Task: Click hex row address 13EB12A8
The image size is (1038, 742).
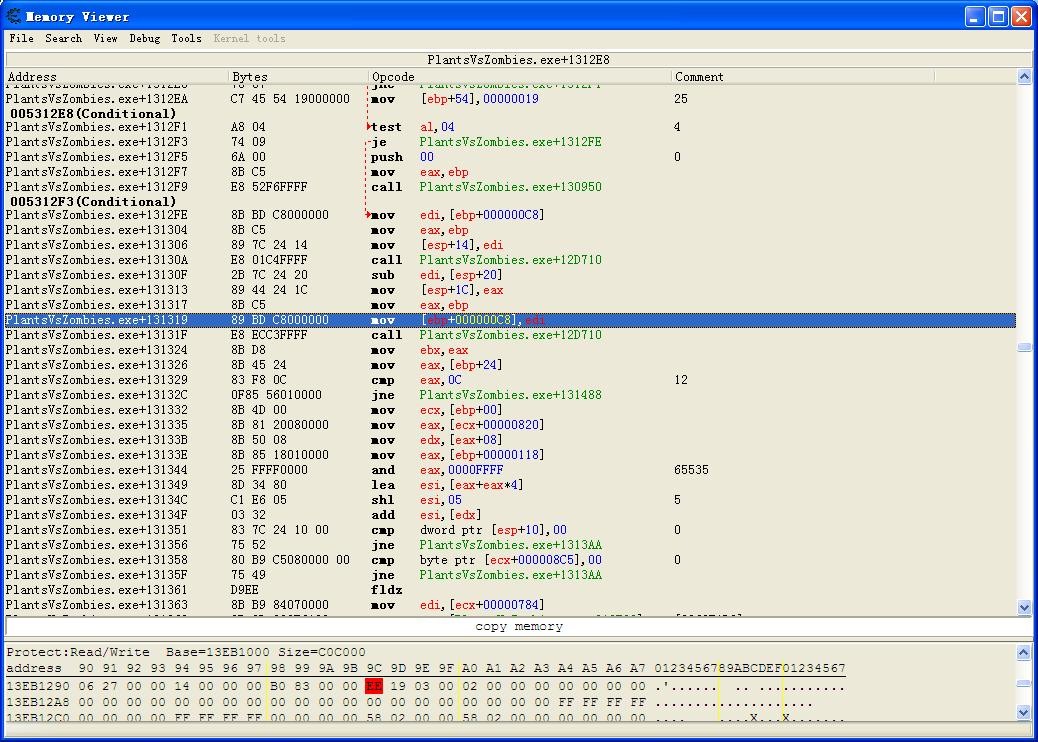Action: click(36, 702)
